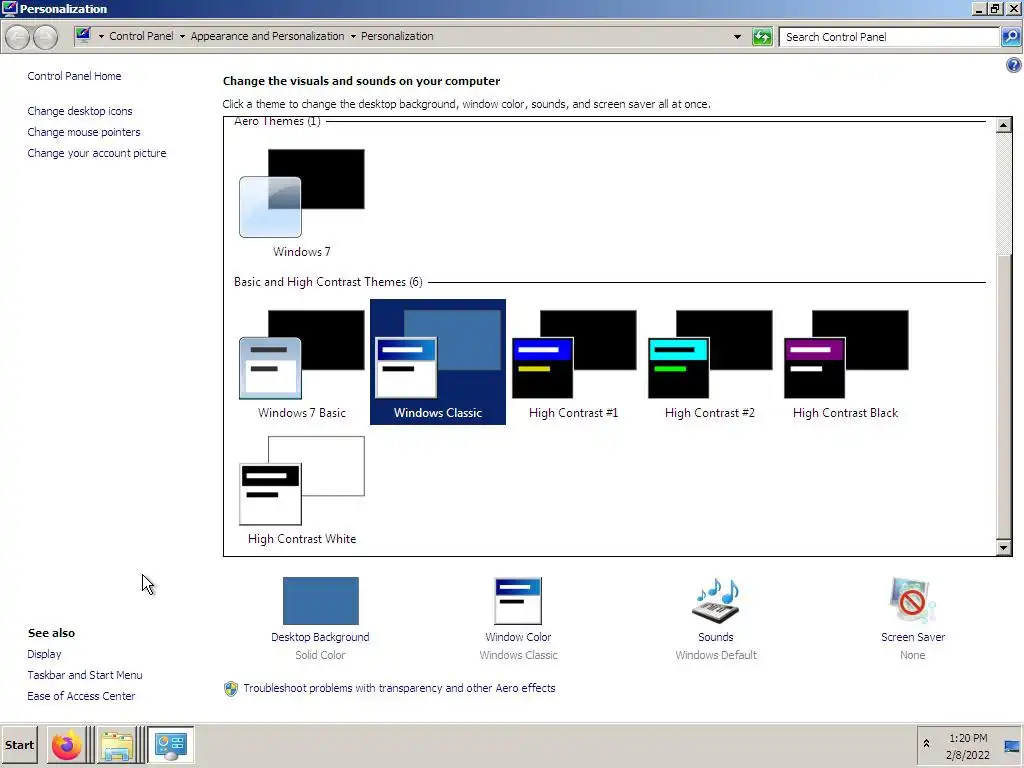Click the "Aero Themes (1)" header

coord(278,121)
